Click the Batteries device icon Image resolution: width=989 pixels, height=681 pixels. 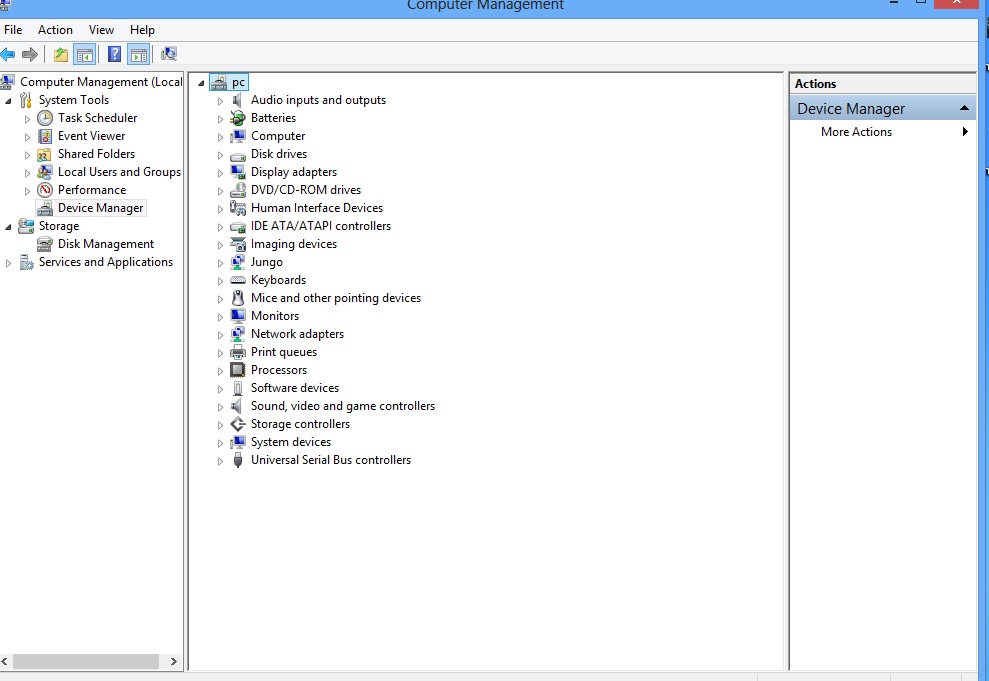[238, 118]
